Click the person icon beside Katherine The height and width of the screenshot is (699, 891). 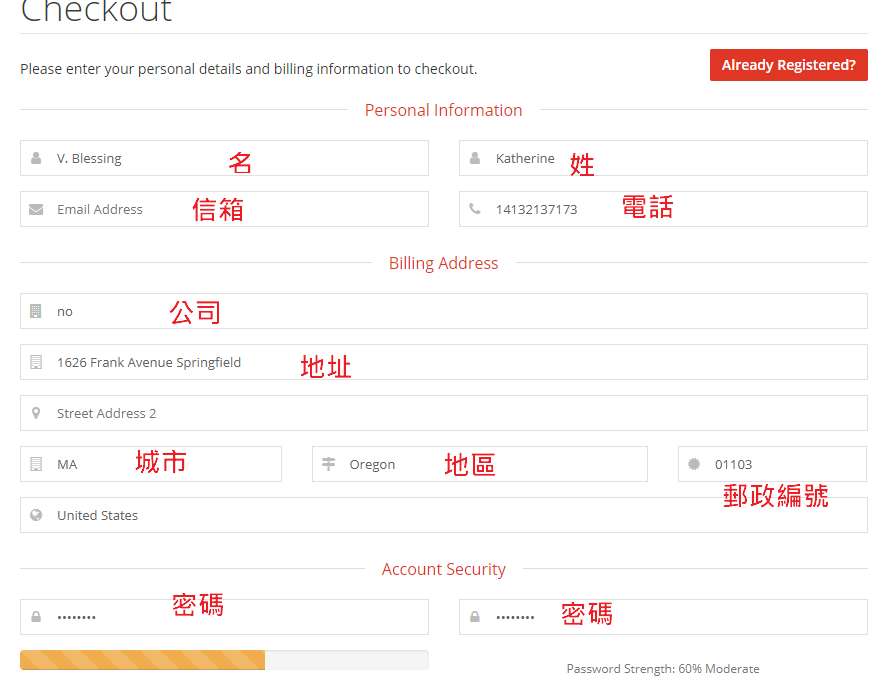point(475,158)
